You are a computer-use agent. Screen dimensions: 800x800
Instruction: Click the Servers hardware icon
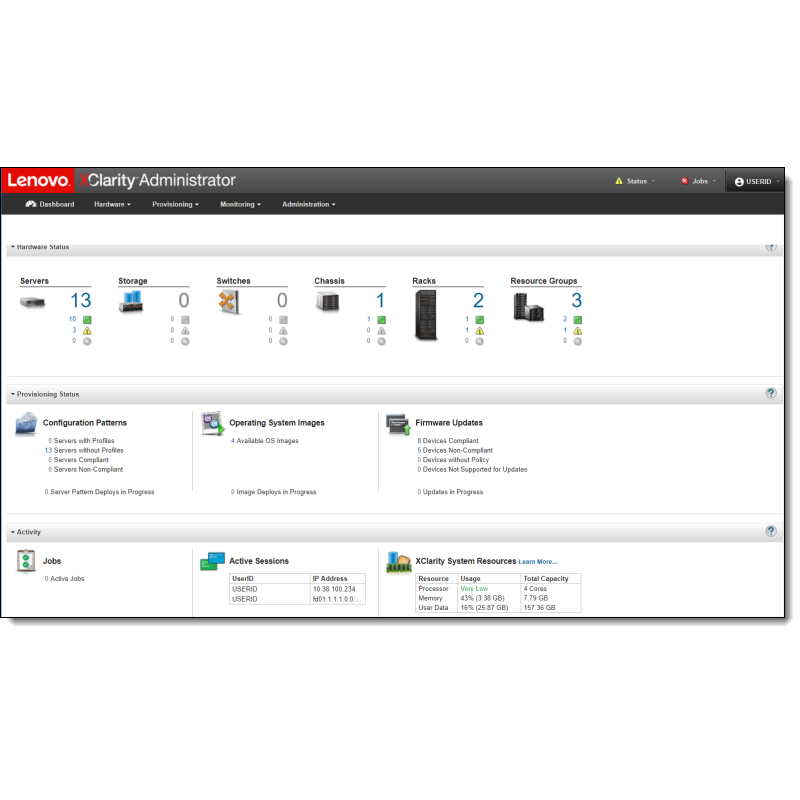33,302
